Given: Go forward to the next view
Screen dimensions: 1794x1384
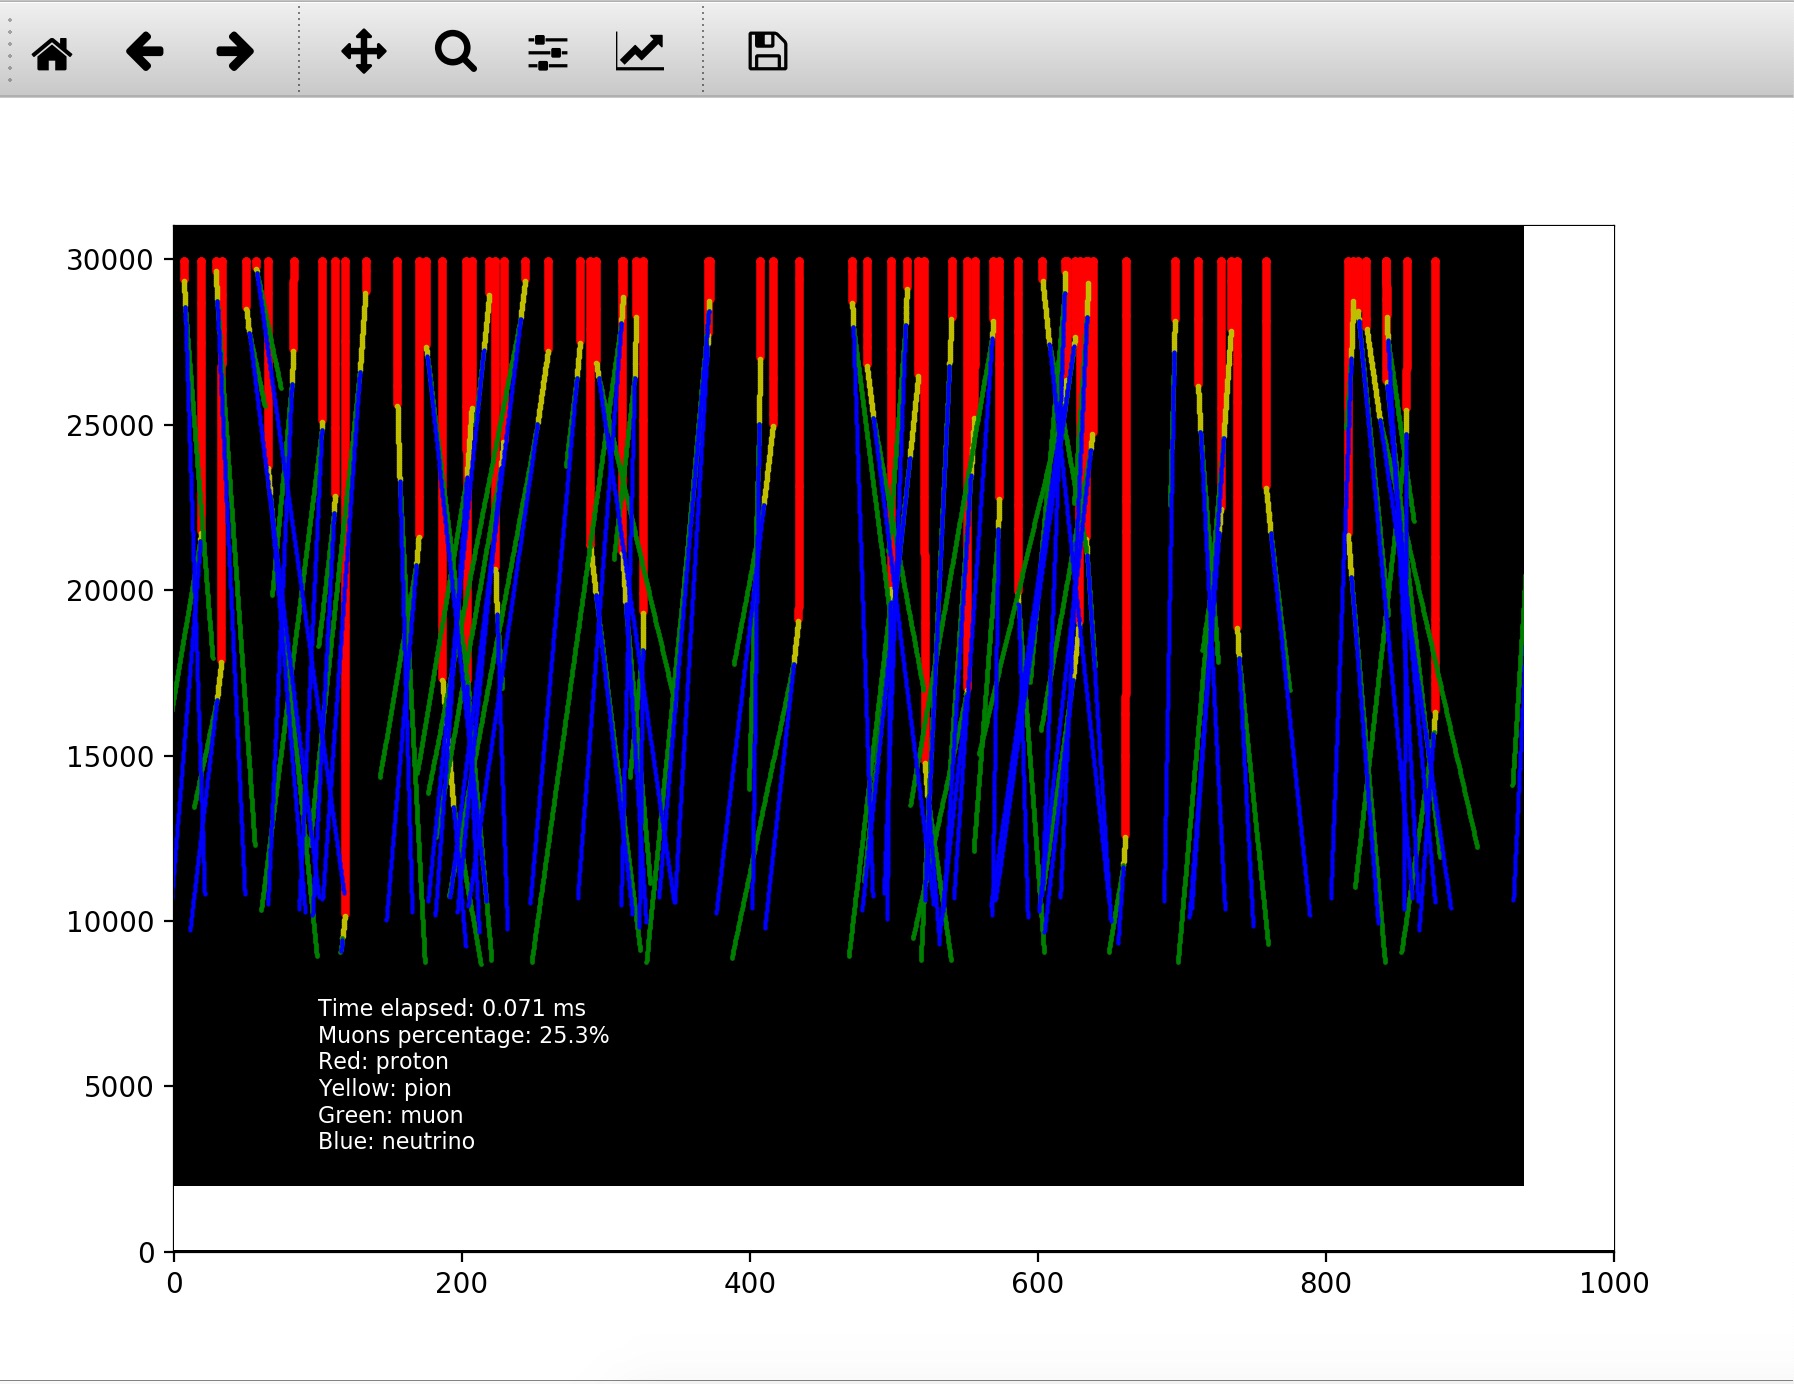Looking at the screenshot, I should (x=235, y=52).
